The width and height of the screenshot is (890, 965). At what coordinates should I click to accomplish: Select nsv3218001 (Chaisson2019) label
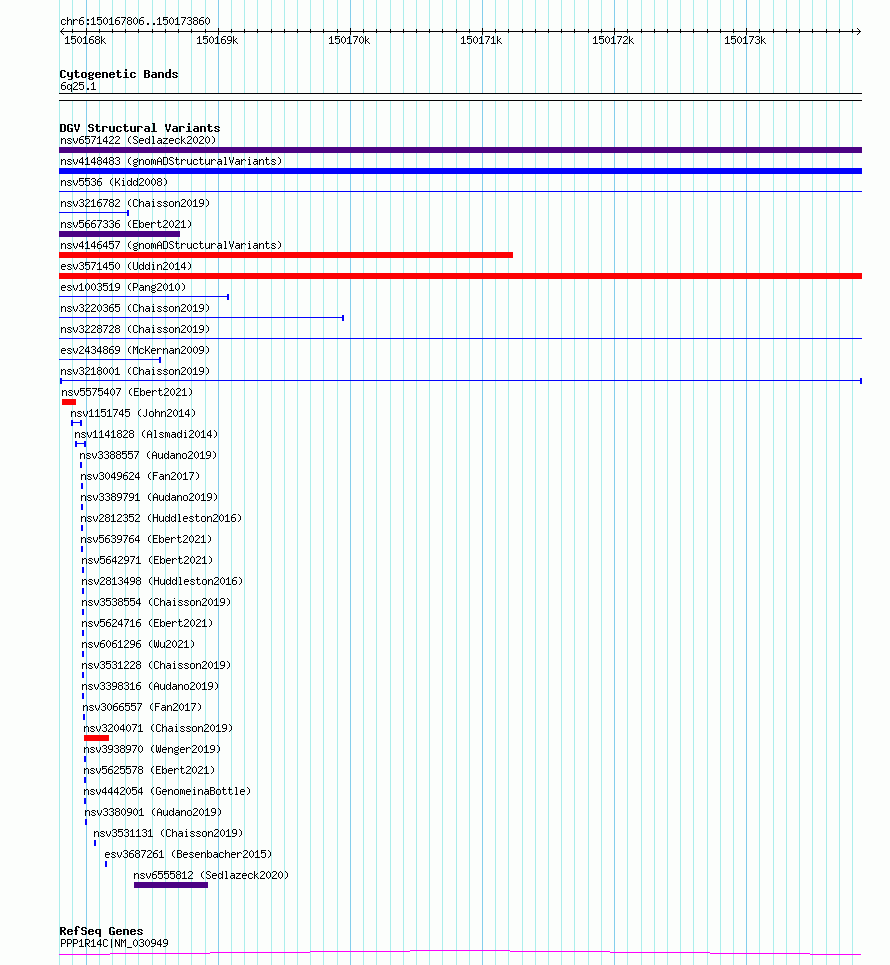pyautogui.click(x=135, y=370)
